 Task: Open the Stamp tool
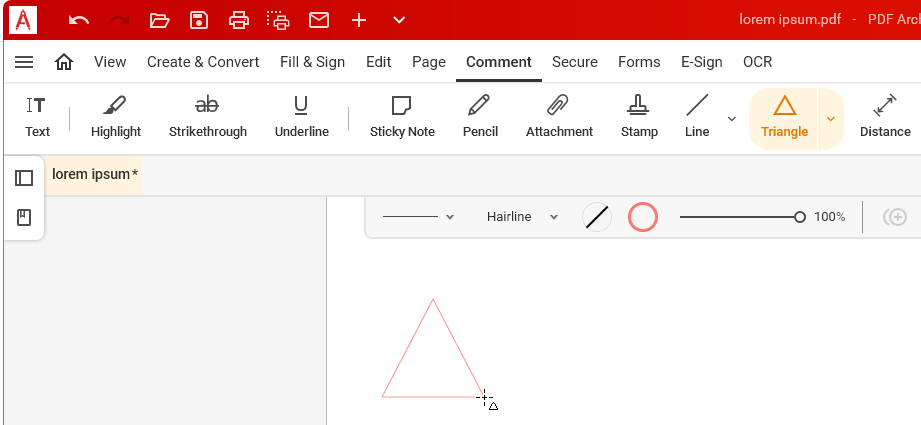tap(638, 118)
